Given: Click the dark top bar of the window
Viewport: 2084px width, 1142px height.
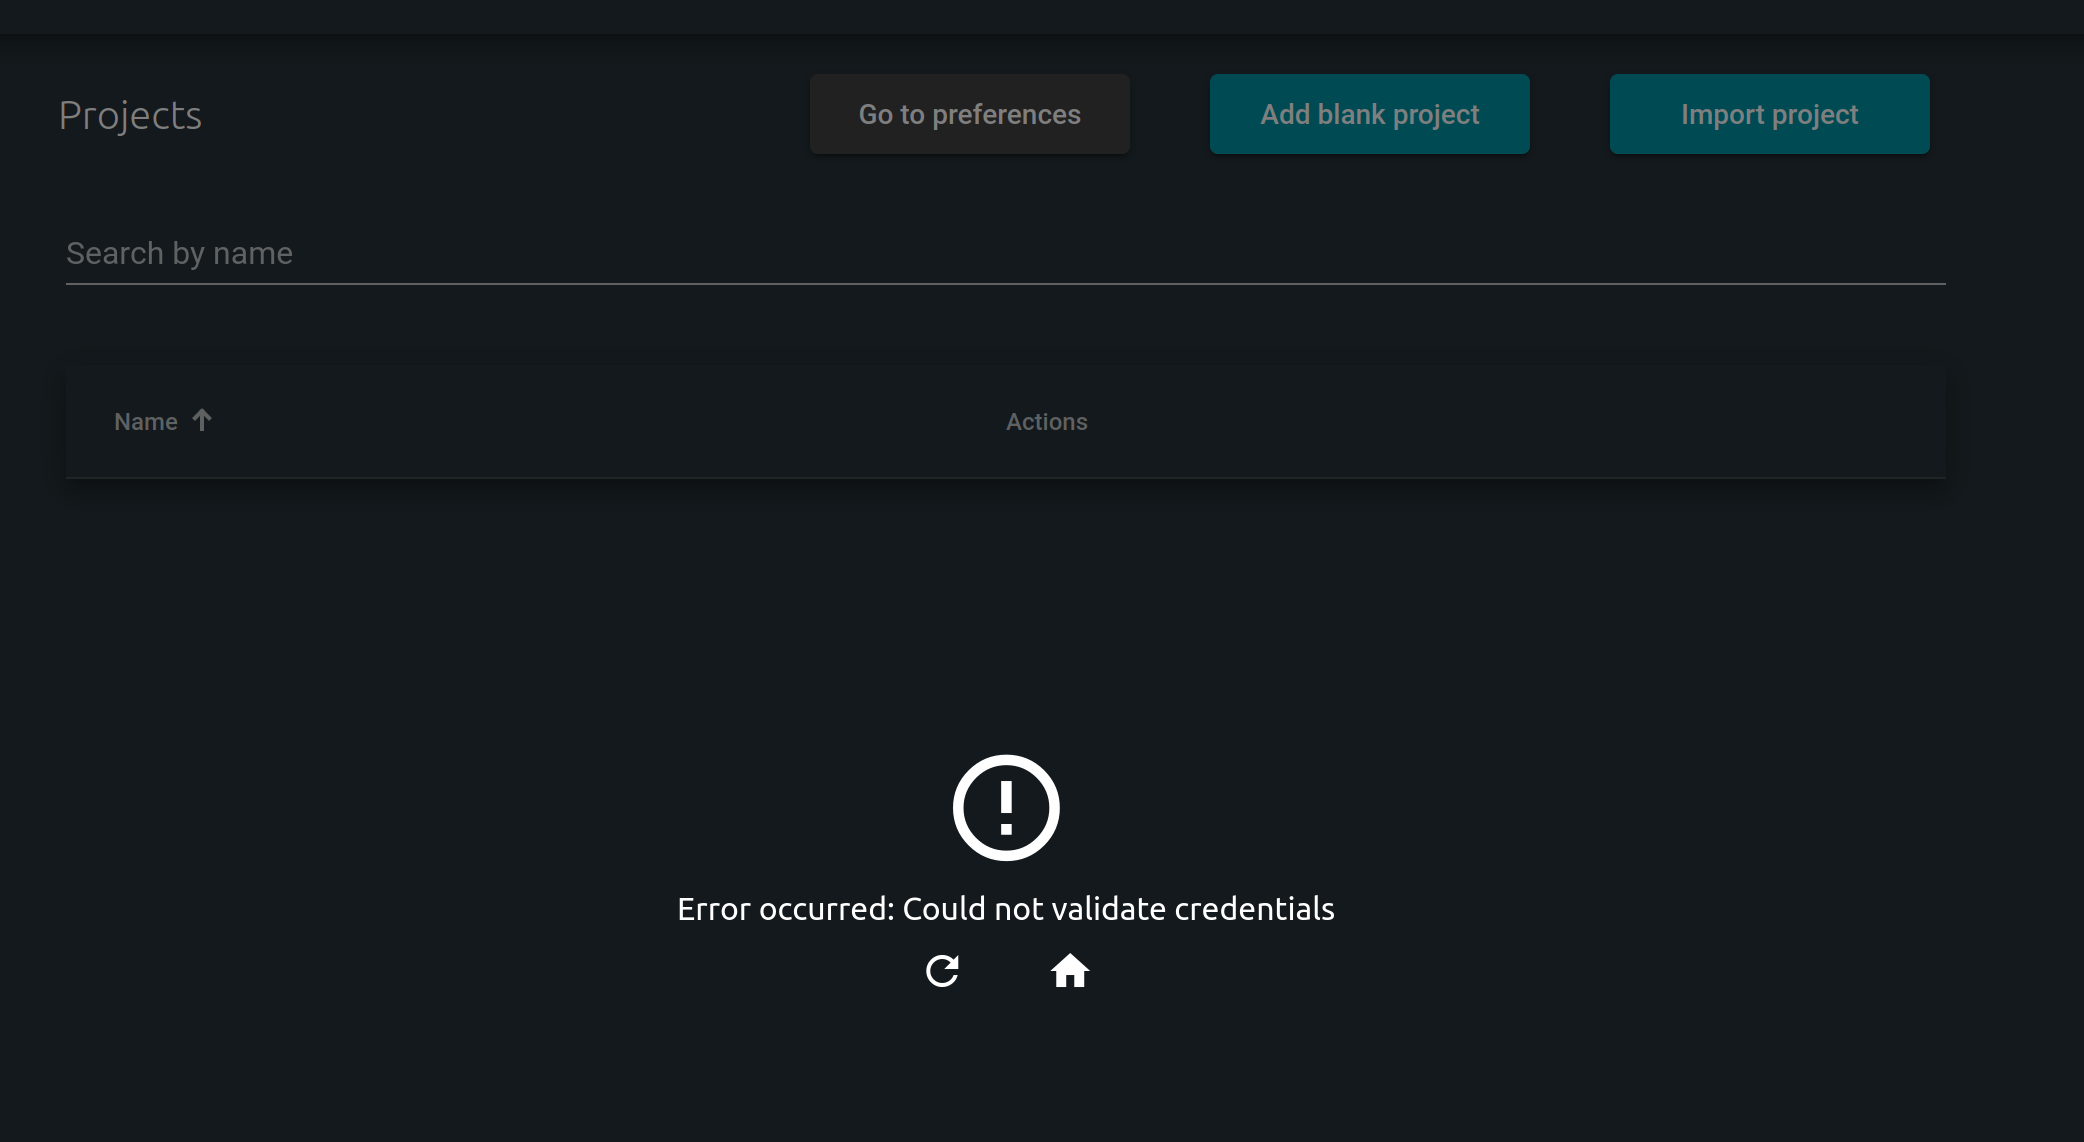Looking at the screenshot, I should coord(1042,14).
